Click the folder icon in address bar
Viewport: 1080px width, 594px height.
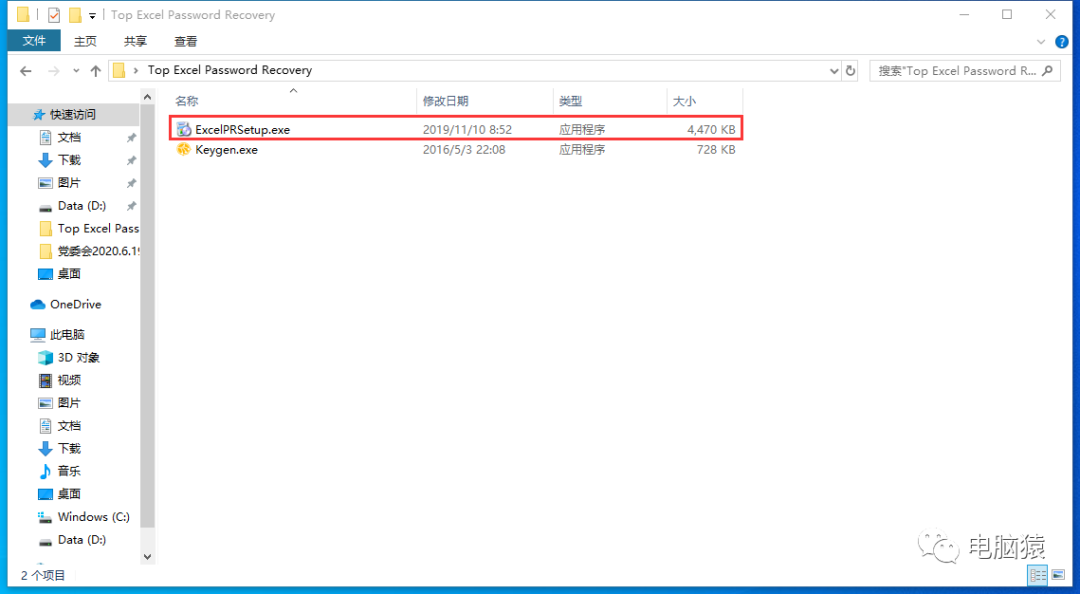click(119, 70)
